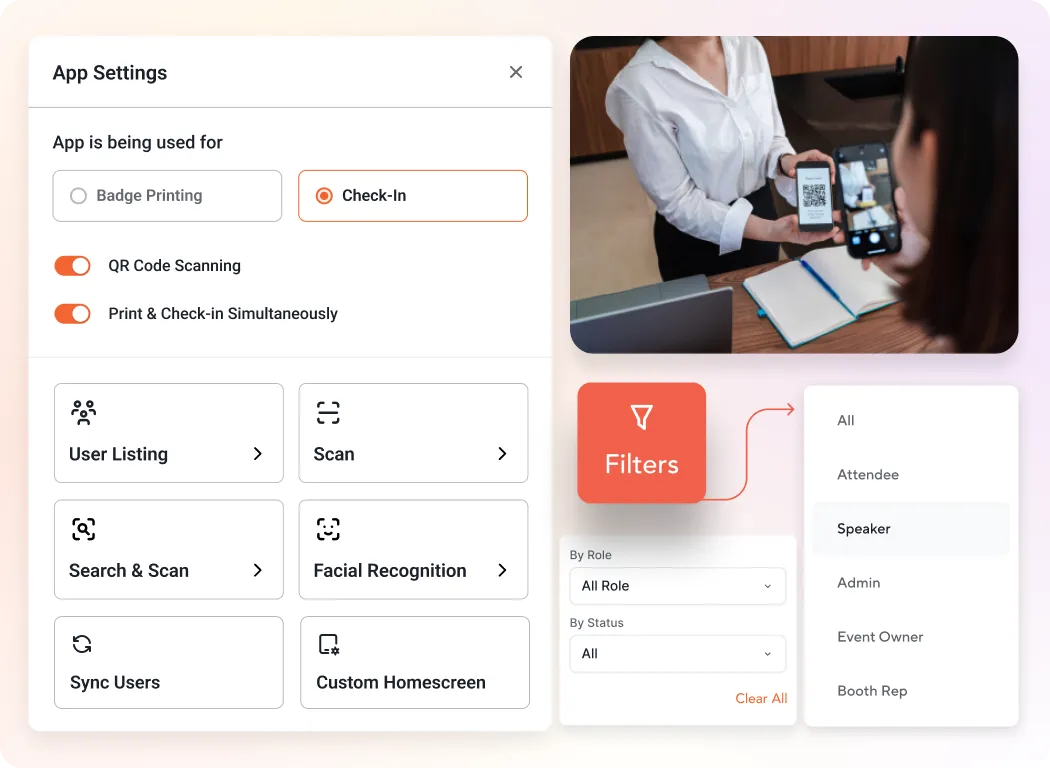Expand the User Listing chevron
Screen dimensions: 1050x768
(x=257, y=453)
